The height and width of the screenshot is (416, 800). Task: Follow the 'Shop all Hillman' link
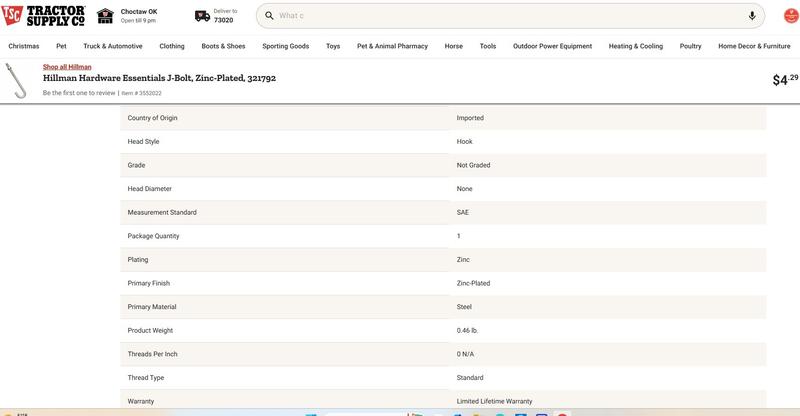pyautogui.click(x=67, y=67)
